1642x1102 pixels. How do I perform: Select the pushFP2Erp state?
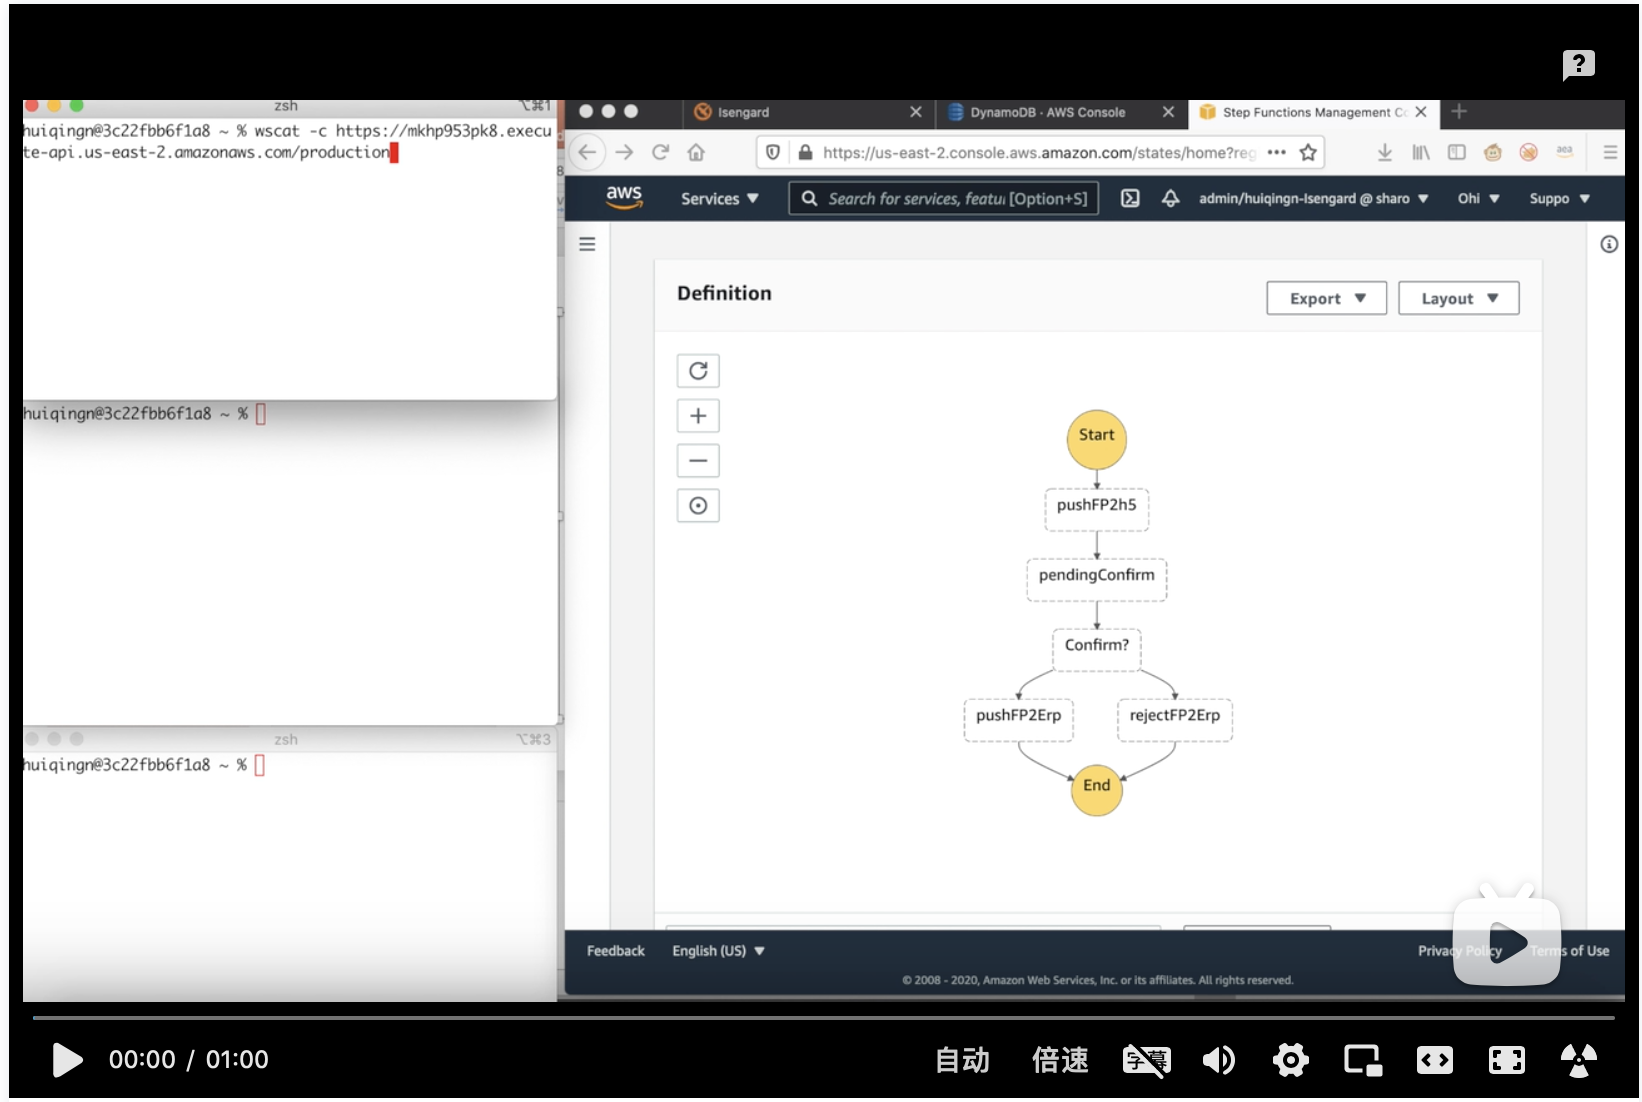point(1018,718)
